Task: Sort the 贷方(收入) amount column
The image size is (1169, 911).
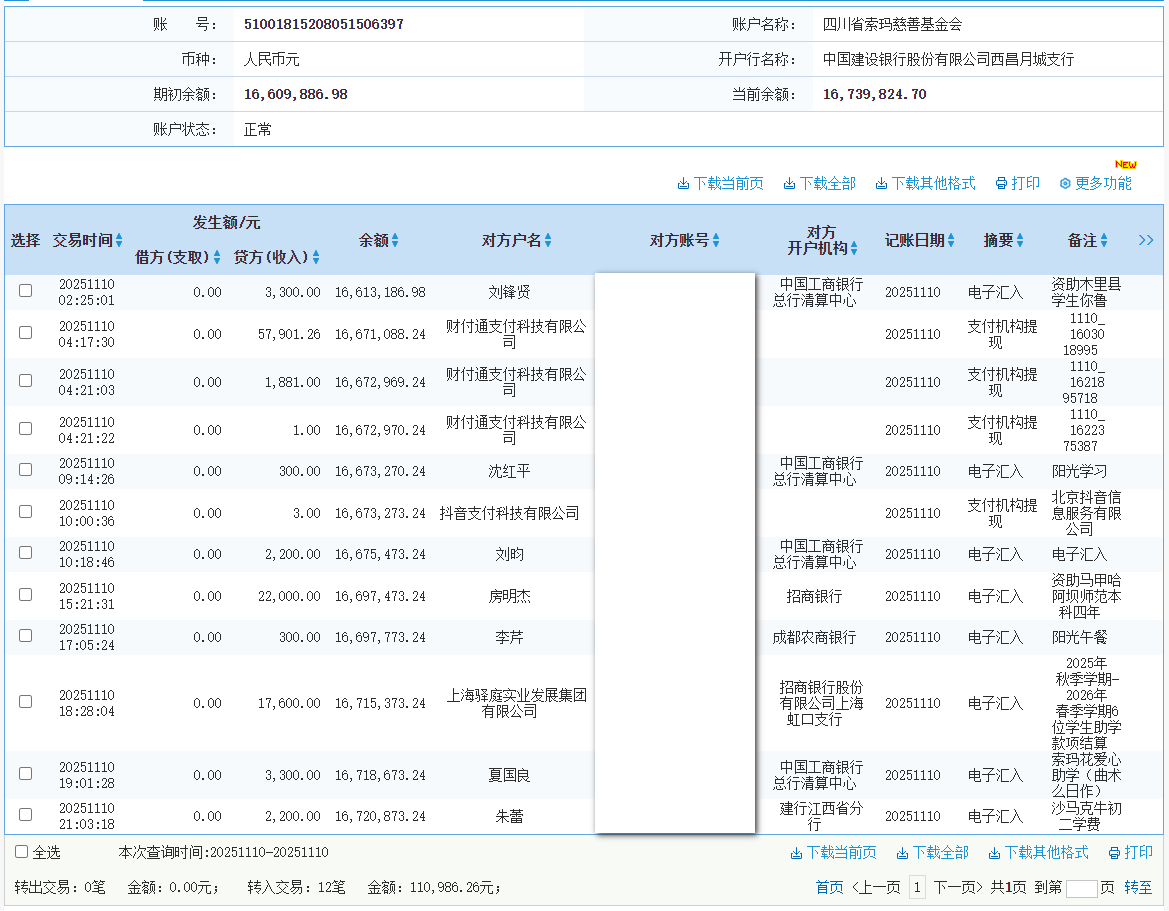Action: (314, 257)
